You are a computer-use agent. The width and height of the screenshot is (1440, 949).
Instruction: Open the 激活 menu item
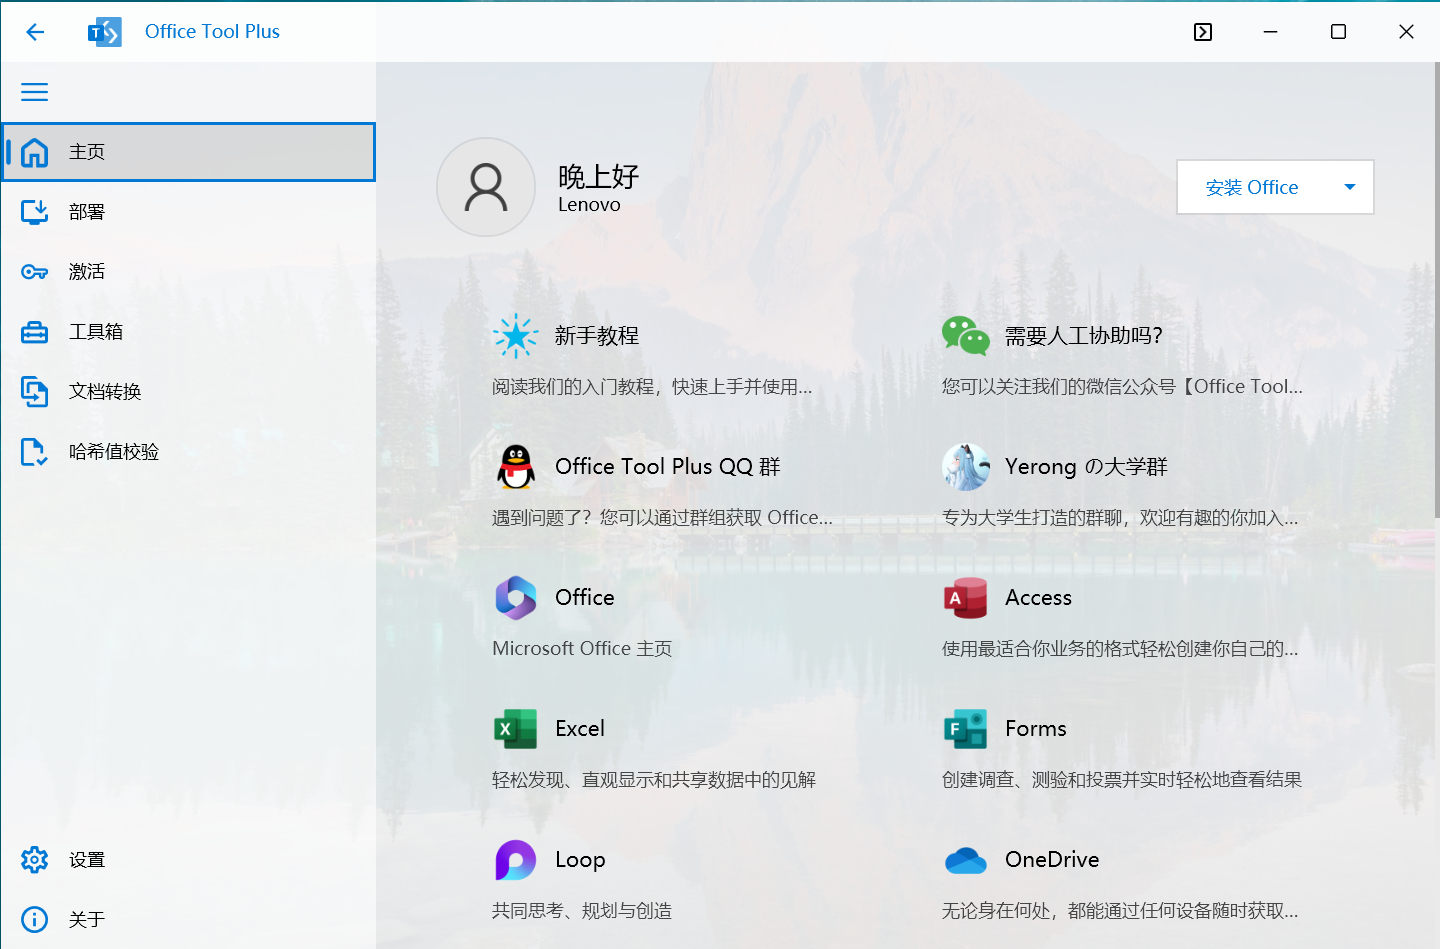[189, 272]
